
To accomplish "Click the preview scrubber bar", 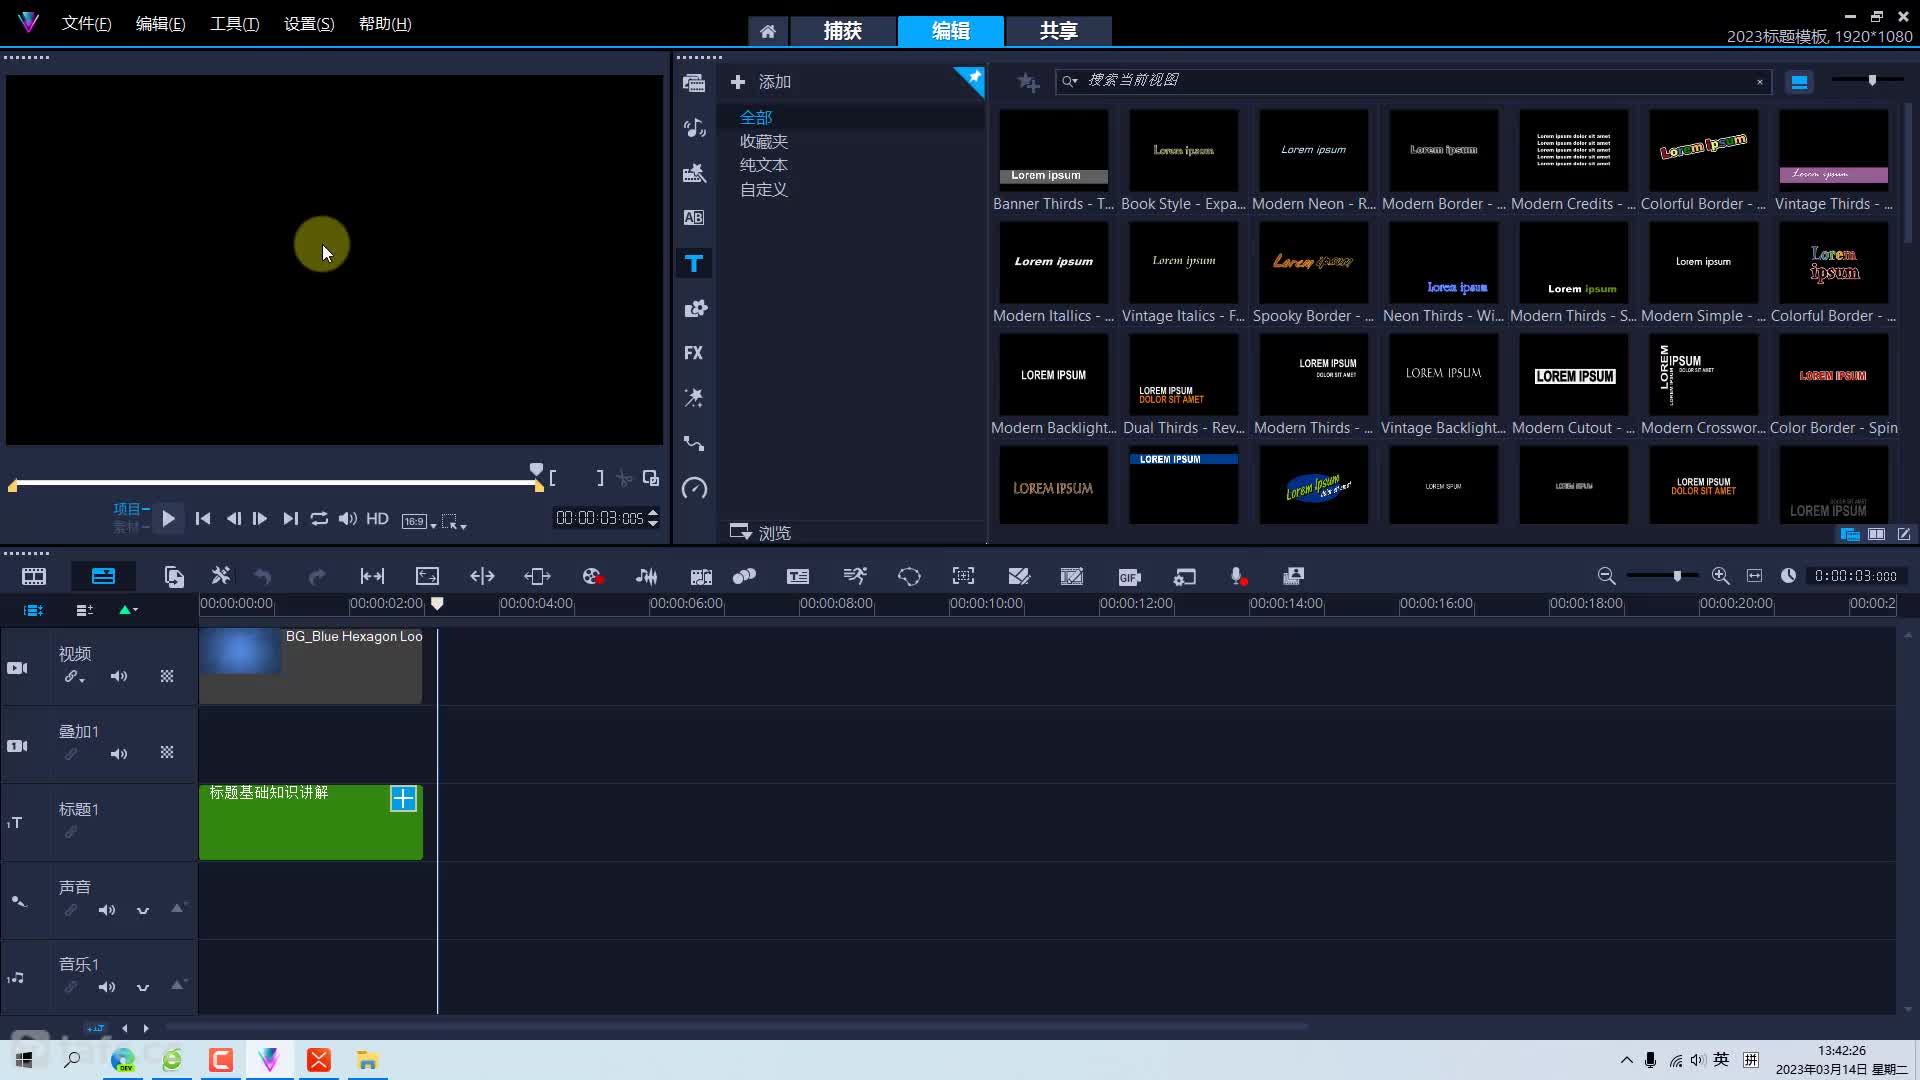I will point(277,483).
